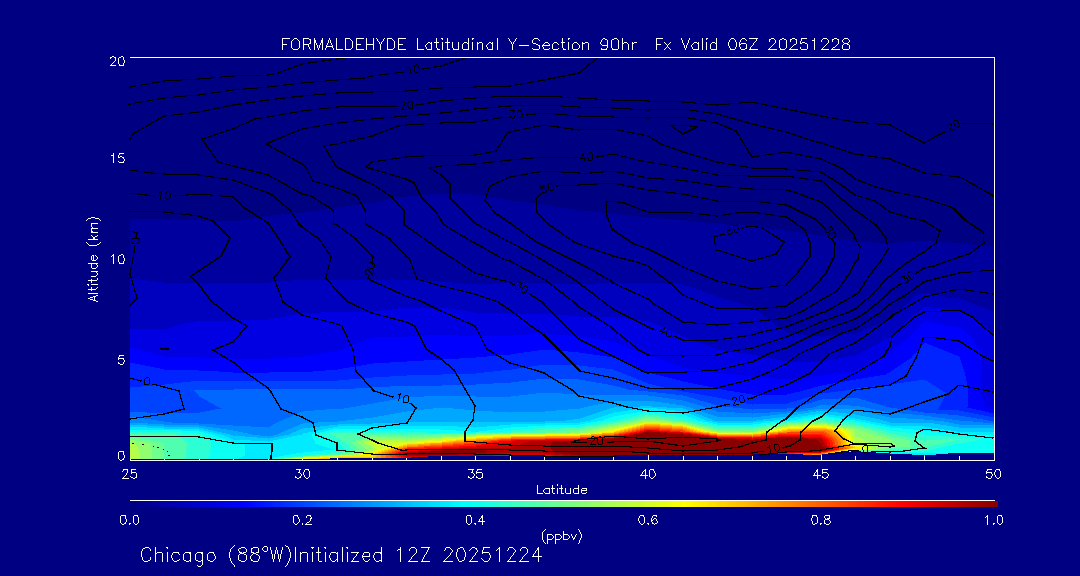
Task: Click the "Latitude" x-axis label
Action: pos(562,490)
